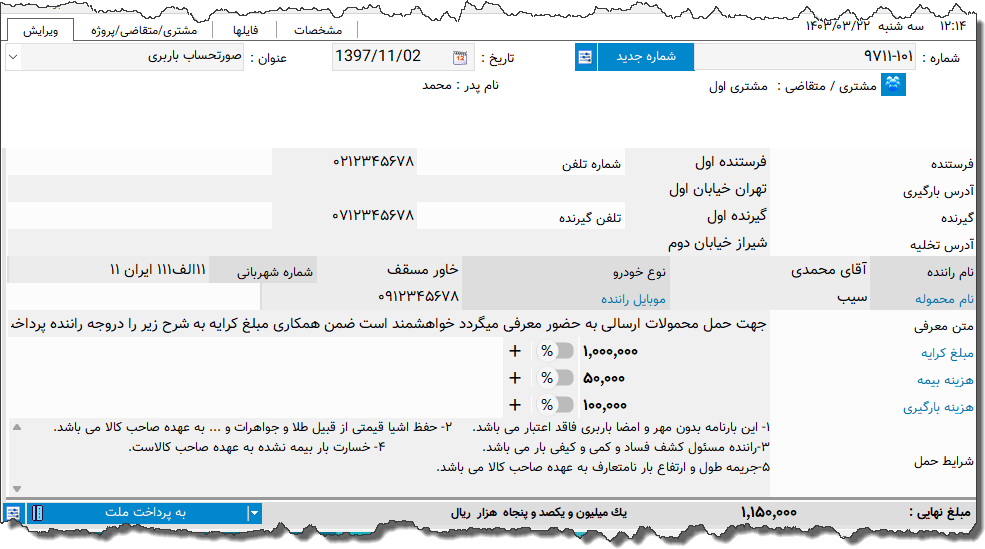Click the شماره جدید button
This screenshot has height=549, width=985.
coord(646,57)
